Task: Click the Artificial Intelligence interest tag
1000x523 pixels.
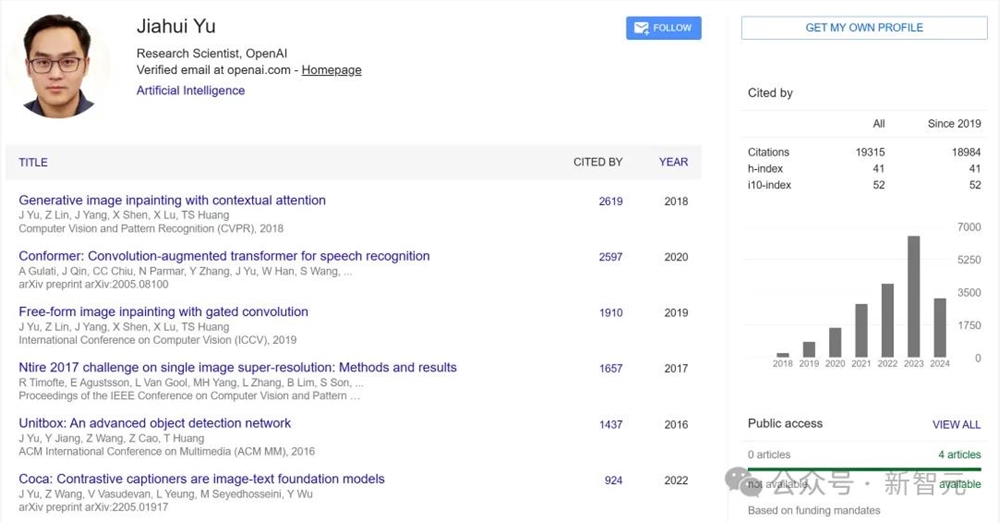Action: [x=190, y=90]
